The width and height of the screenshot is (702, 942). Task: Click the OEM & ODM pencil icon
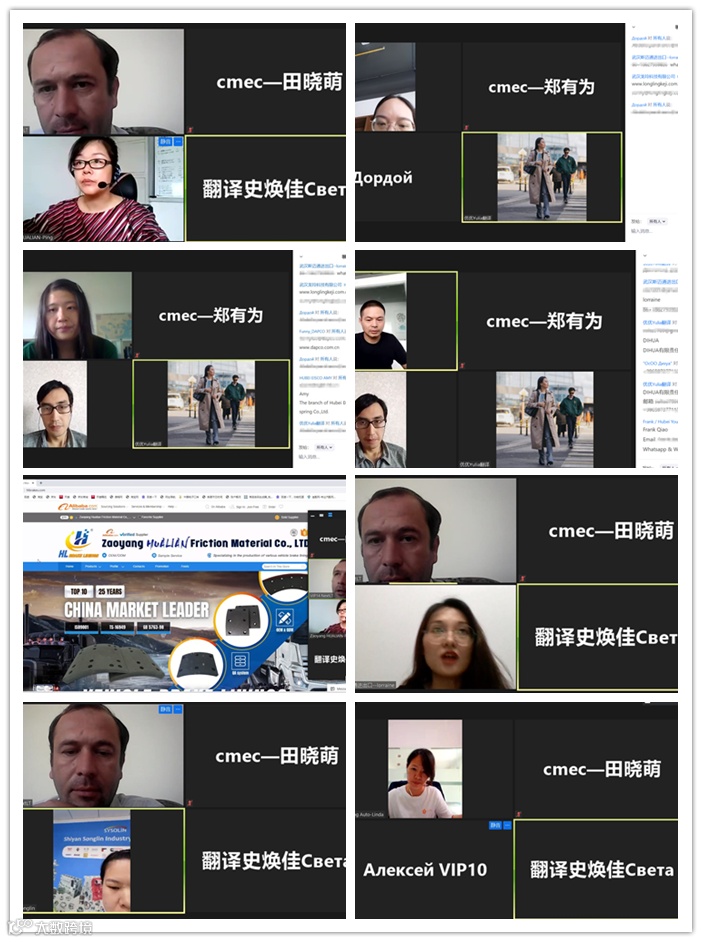coord(285,617)
